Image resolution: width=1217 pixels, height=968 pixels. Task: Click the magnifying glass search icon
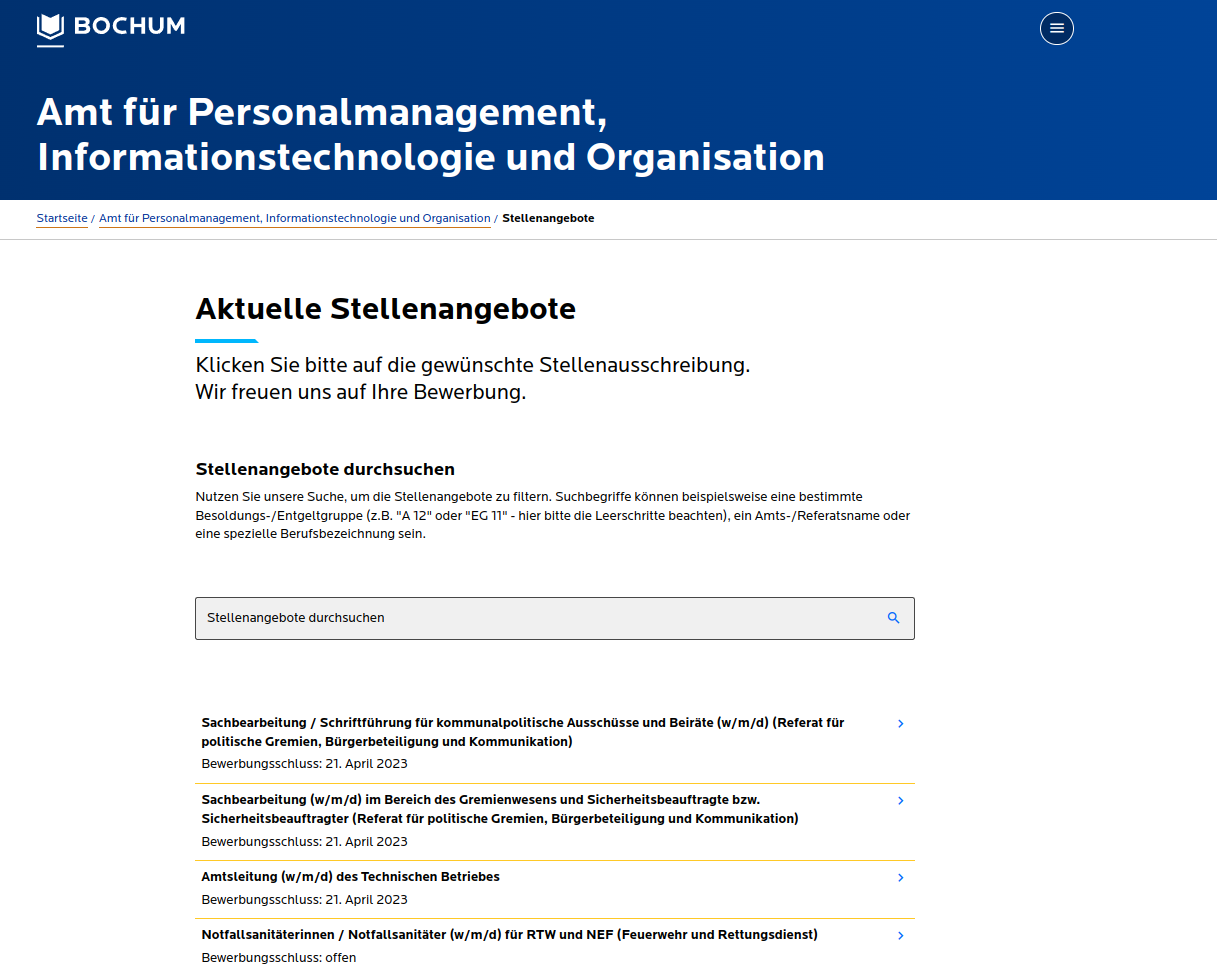893,618
